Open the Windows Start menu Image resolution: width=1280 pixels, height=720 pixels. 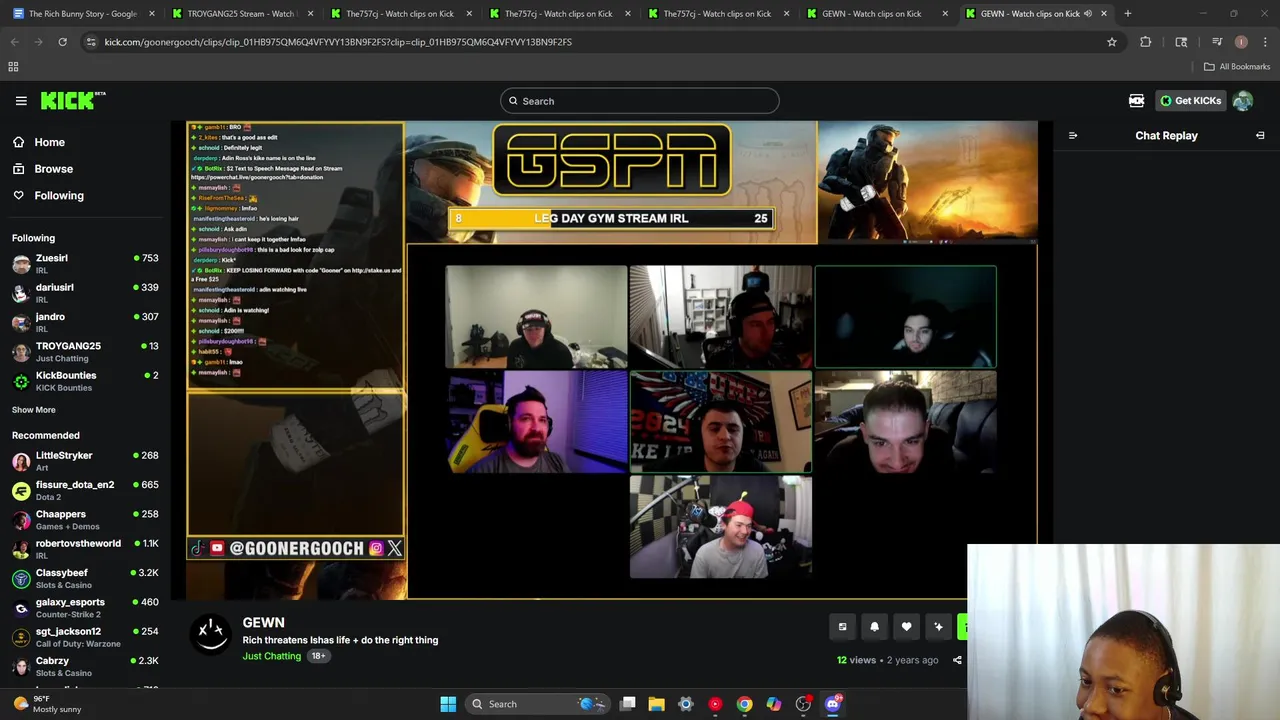[x=448, y=704]
